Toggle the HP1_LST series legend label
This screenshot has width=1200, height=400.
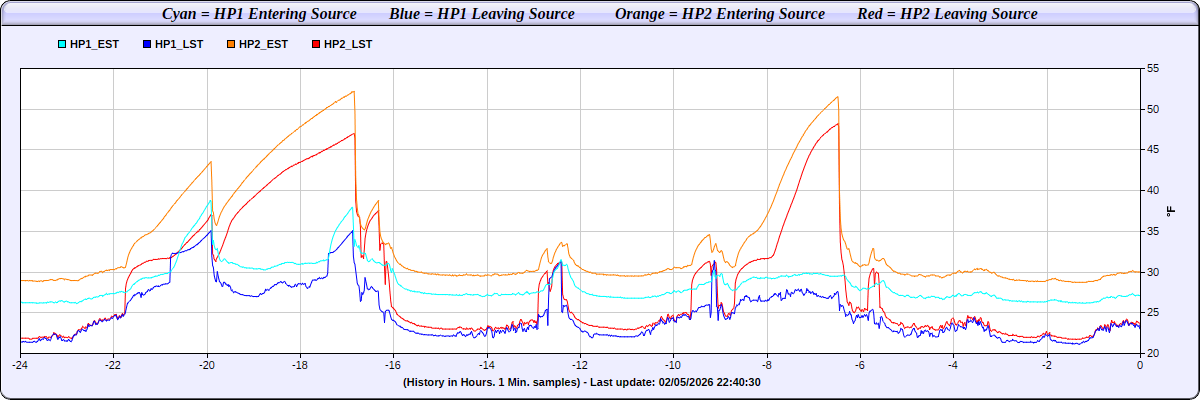(x=179, y=45)
